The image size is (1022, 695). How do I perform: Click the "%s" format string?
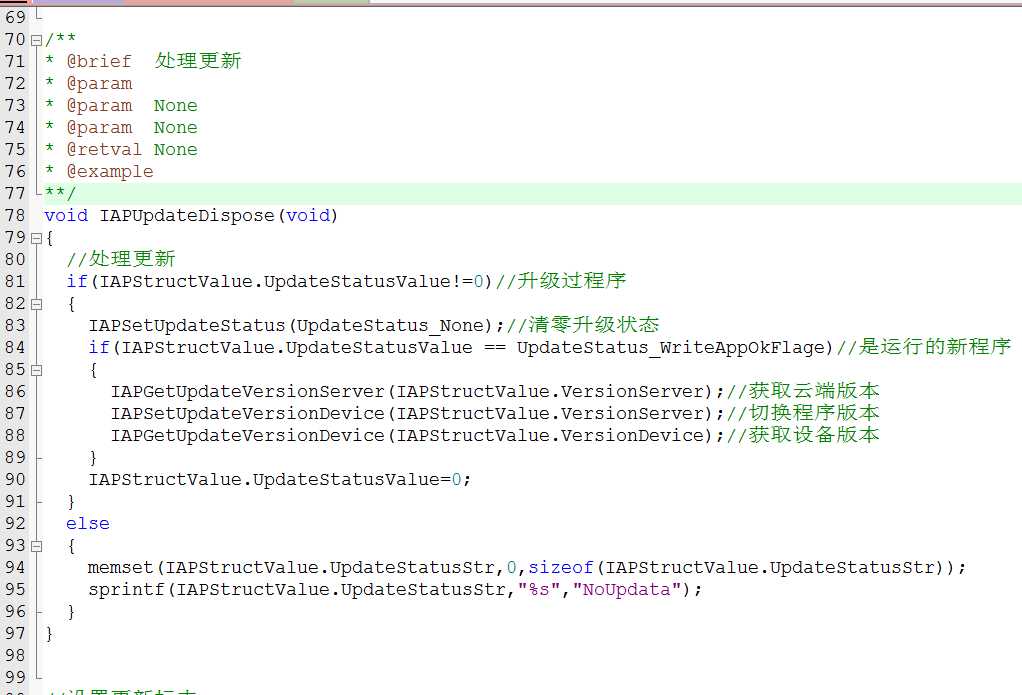click(538, 590)
